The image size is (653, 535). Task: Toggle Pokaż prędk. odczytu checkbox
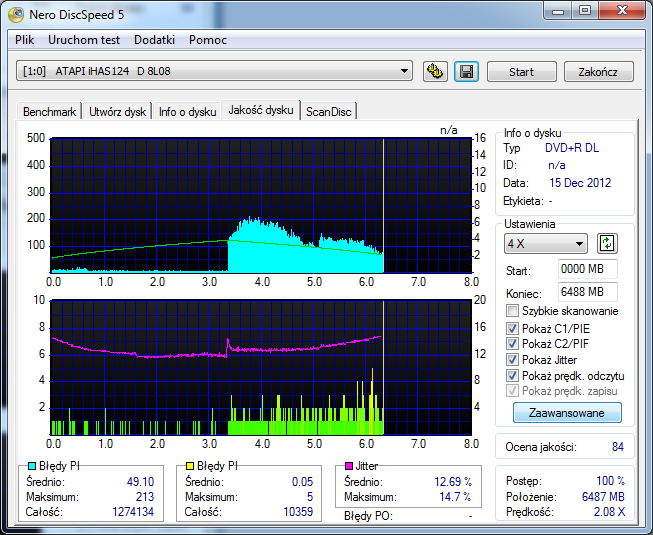click(512, 376)
